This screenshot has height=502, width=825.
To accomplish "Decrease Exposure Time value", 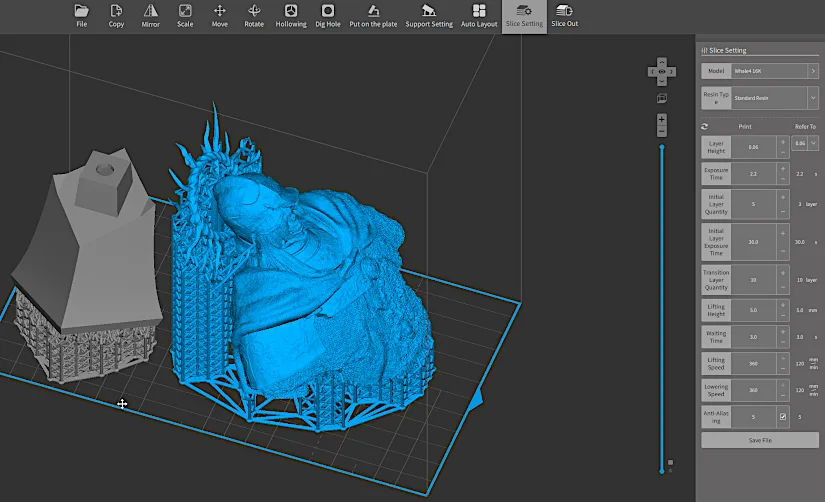I will (x=783, y=179).
